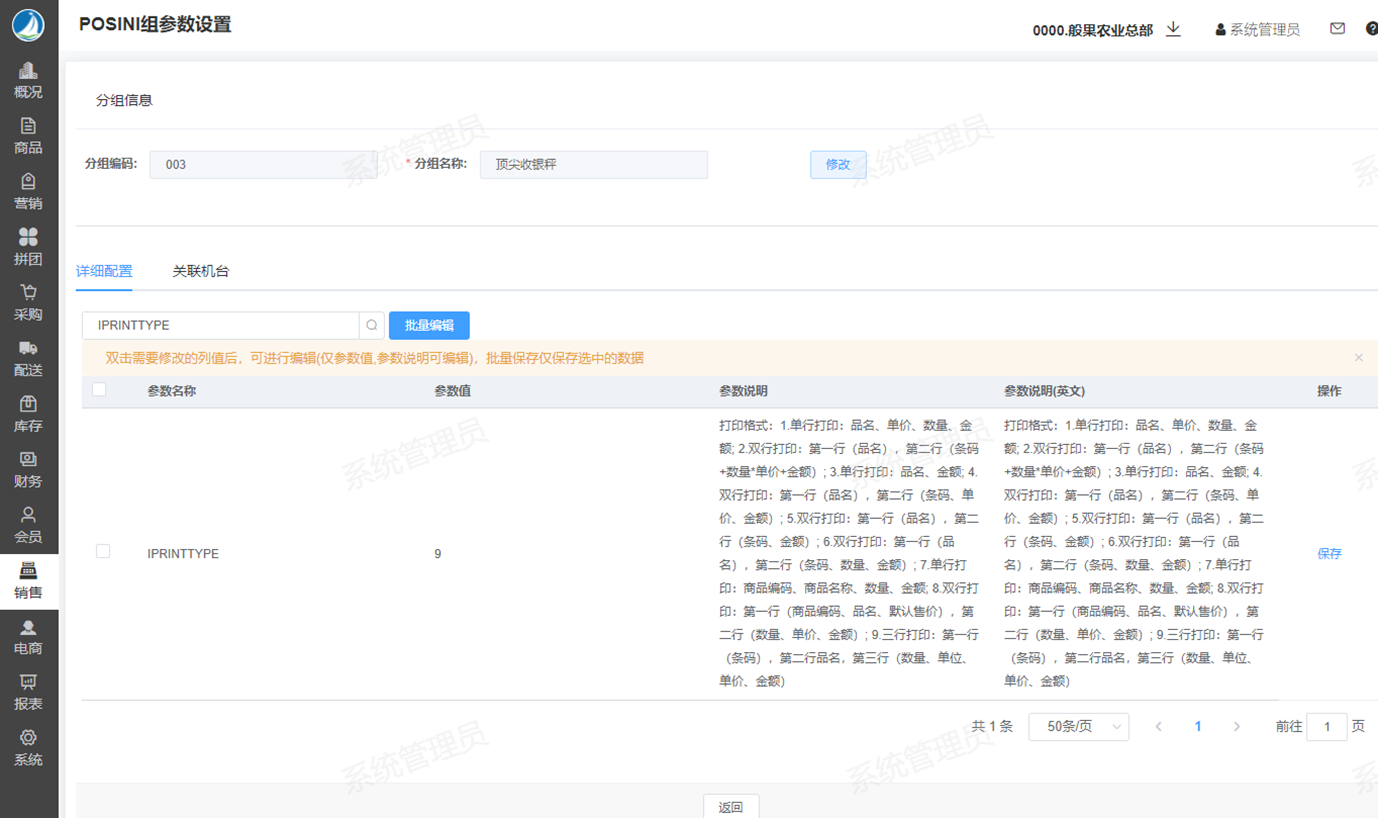This screenshot has height=818, width=1378.
Task: Open the 50条/页 page size dropdown
Action: pyautogui.click(x=1078, y=727)
